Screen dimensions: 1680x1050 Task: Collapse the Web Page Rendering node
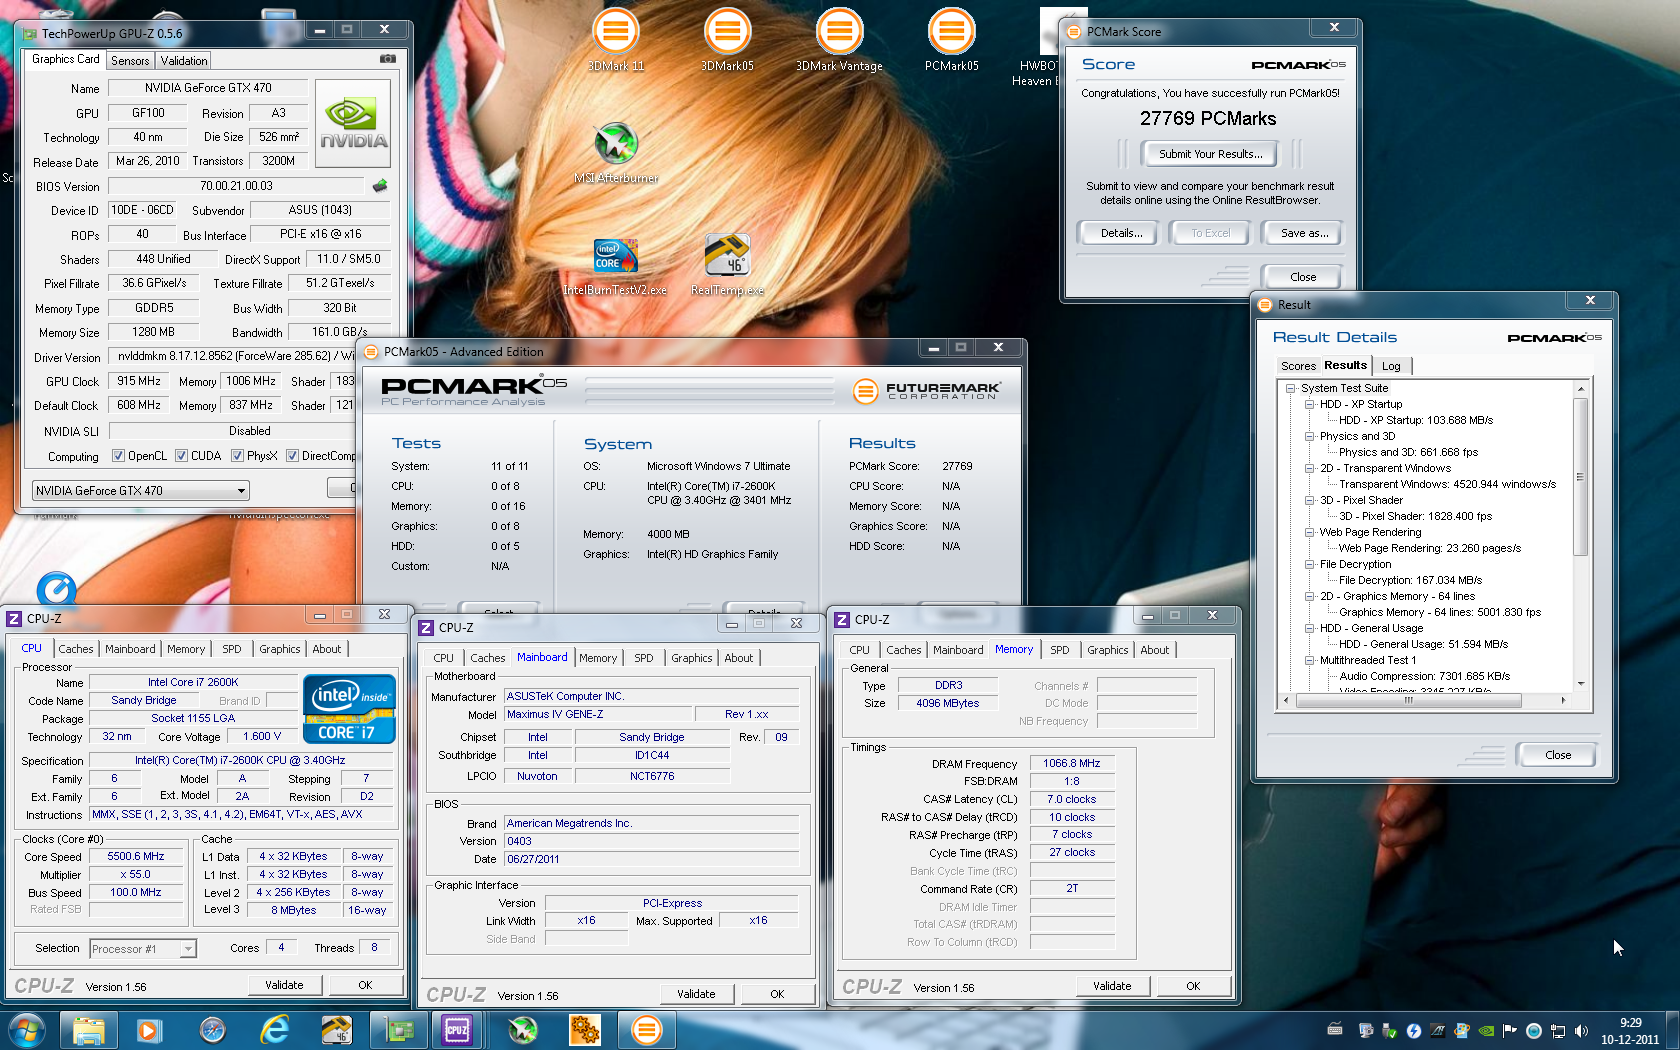point(1309,532)
